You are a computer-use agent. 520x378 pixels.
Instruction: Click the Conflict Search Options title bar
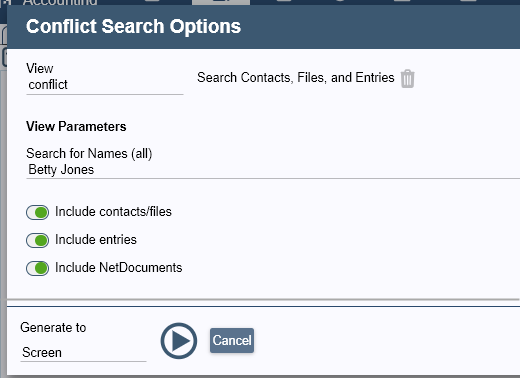point(263,27)
